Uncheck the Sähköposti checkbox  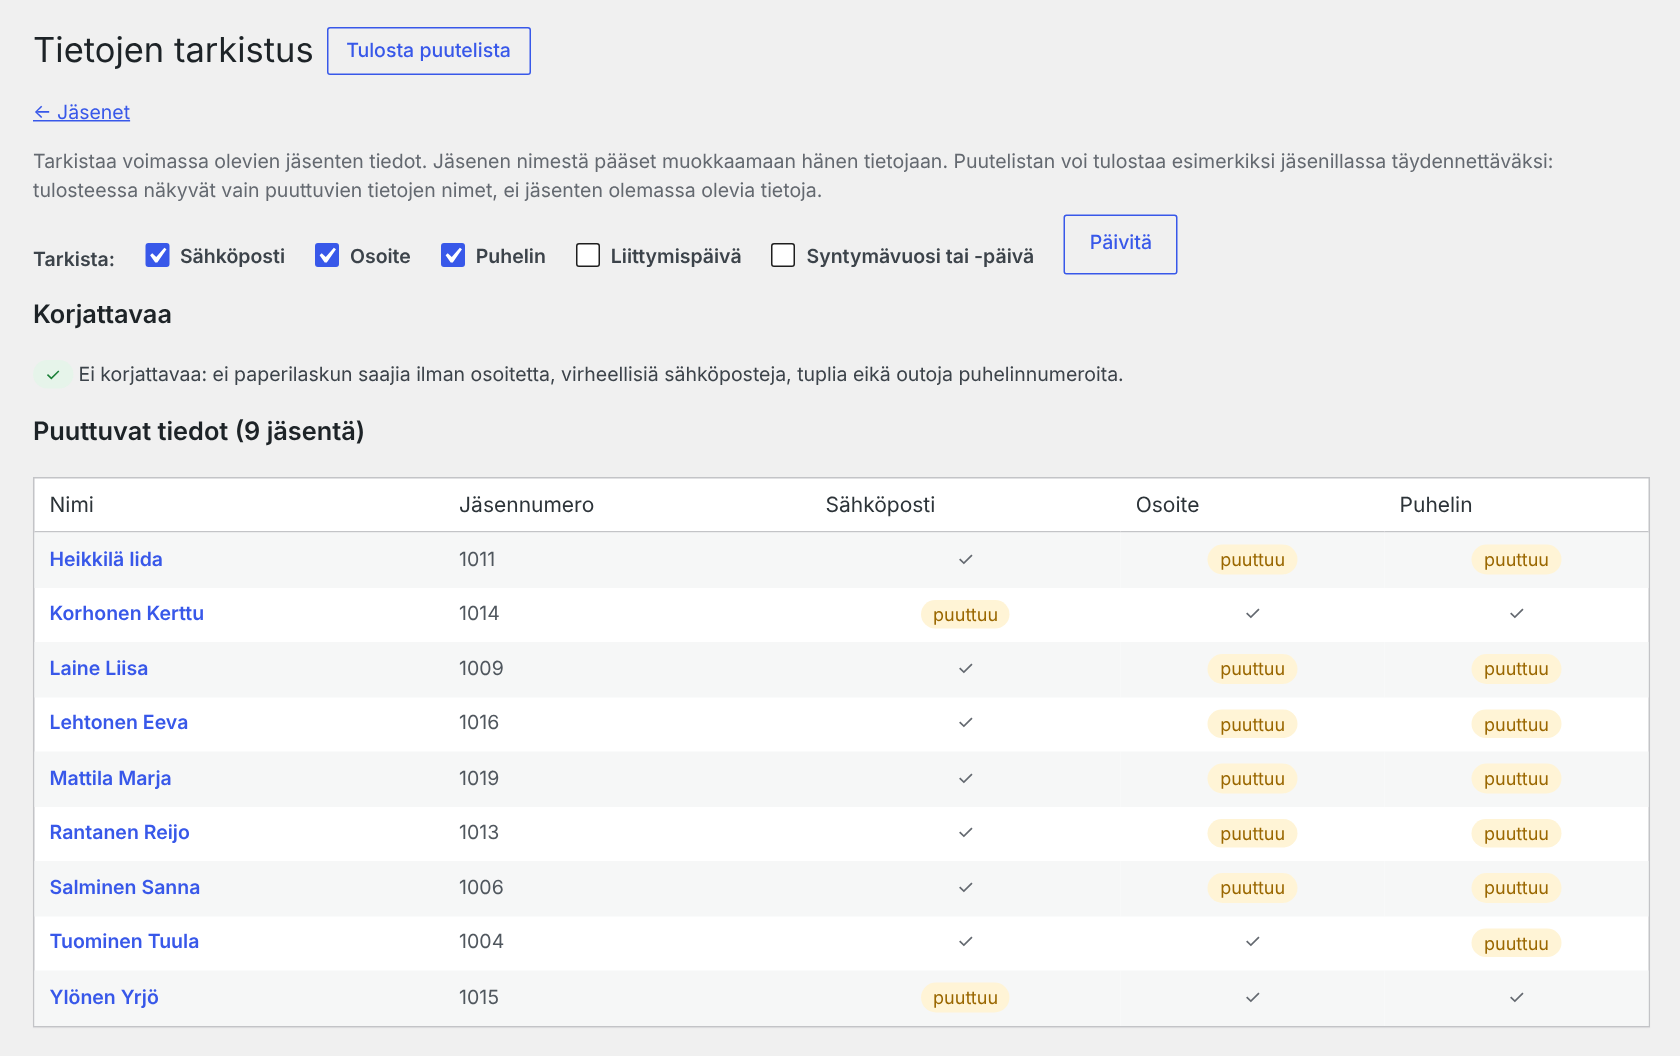pyautogui.click(x=157, y=256)
